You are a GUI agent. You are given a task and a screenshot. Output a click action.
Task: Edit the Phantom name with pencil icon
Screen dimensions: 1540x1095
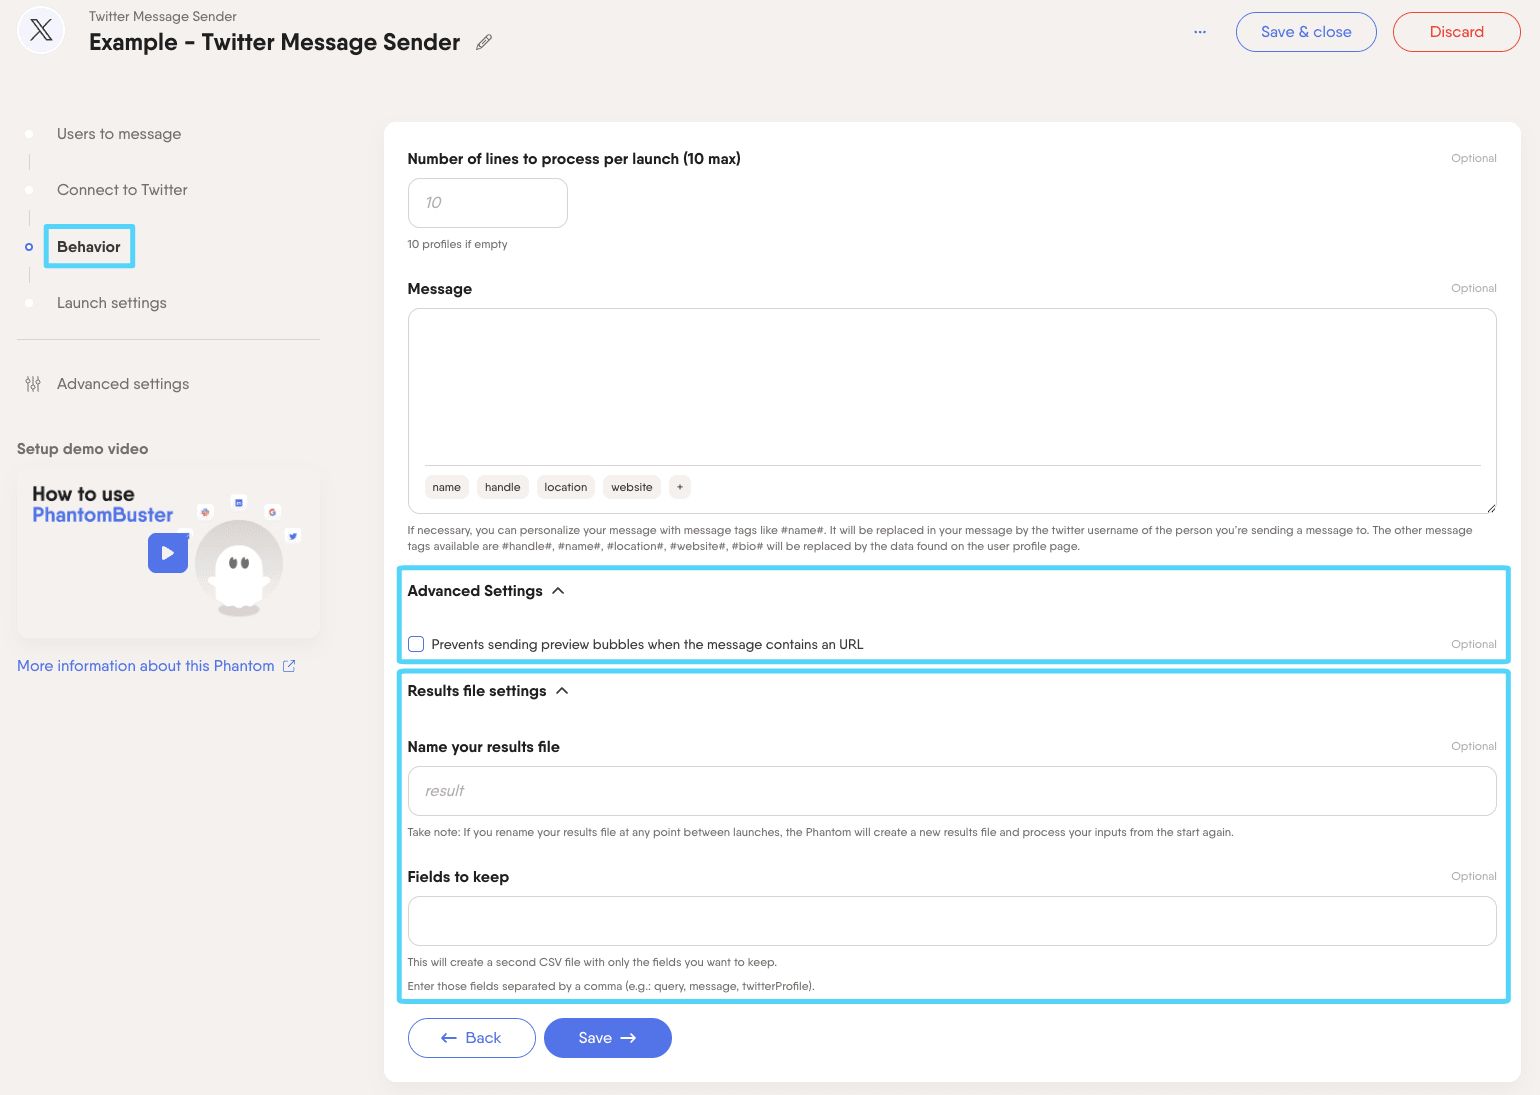coord(484,42)
